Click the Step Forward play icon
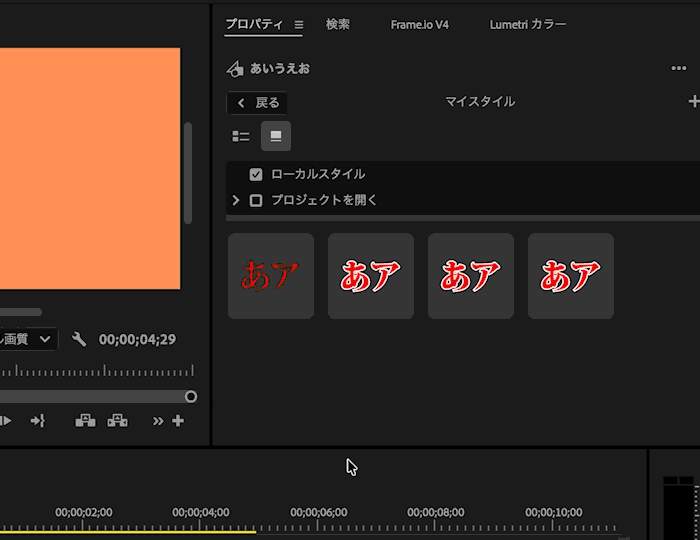 coord(6,421)
